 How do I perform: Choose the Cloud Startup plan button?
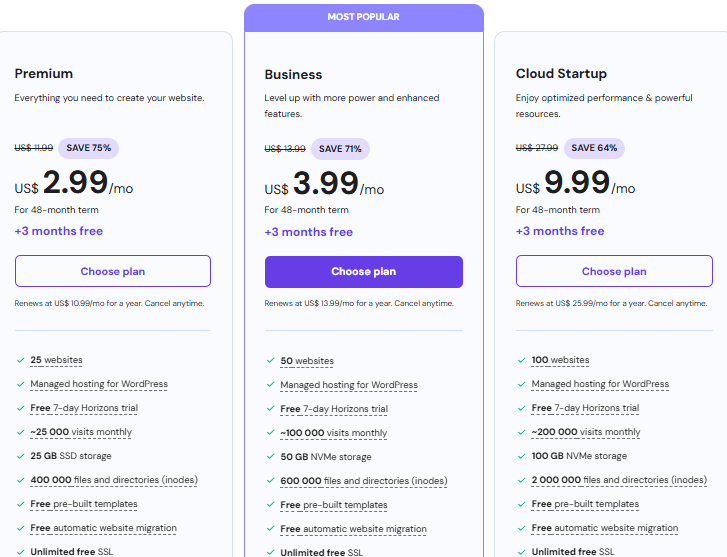[614, 271]
